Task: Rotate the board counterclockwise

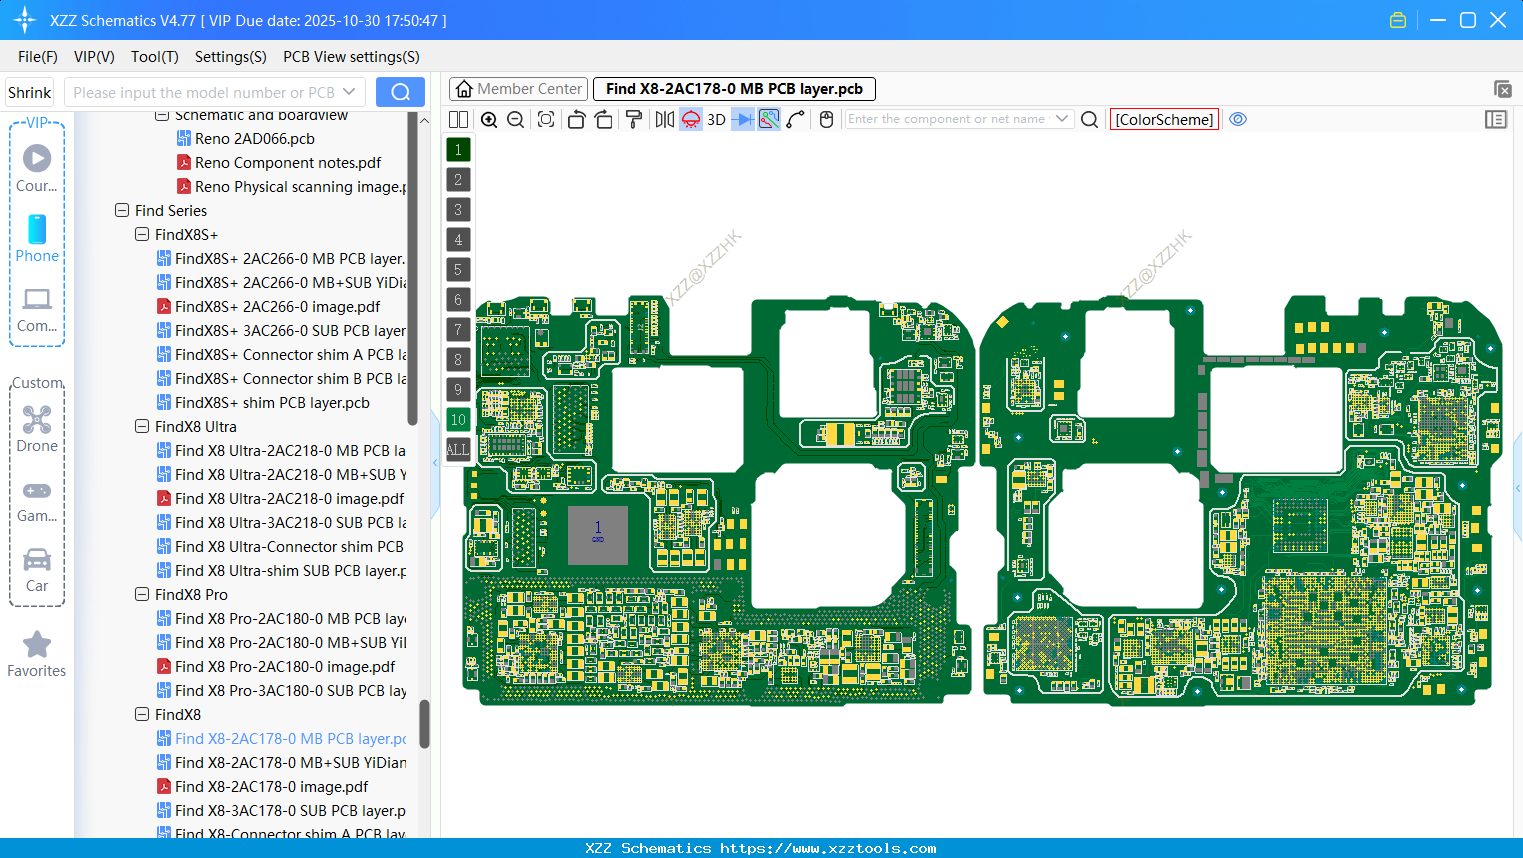Action: click(x=575, y=119)
